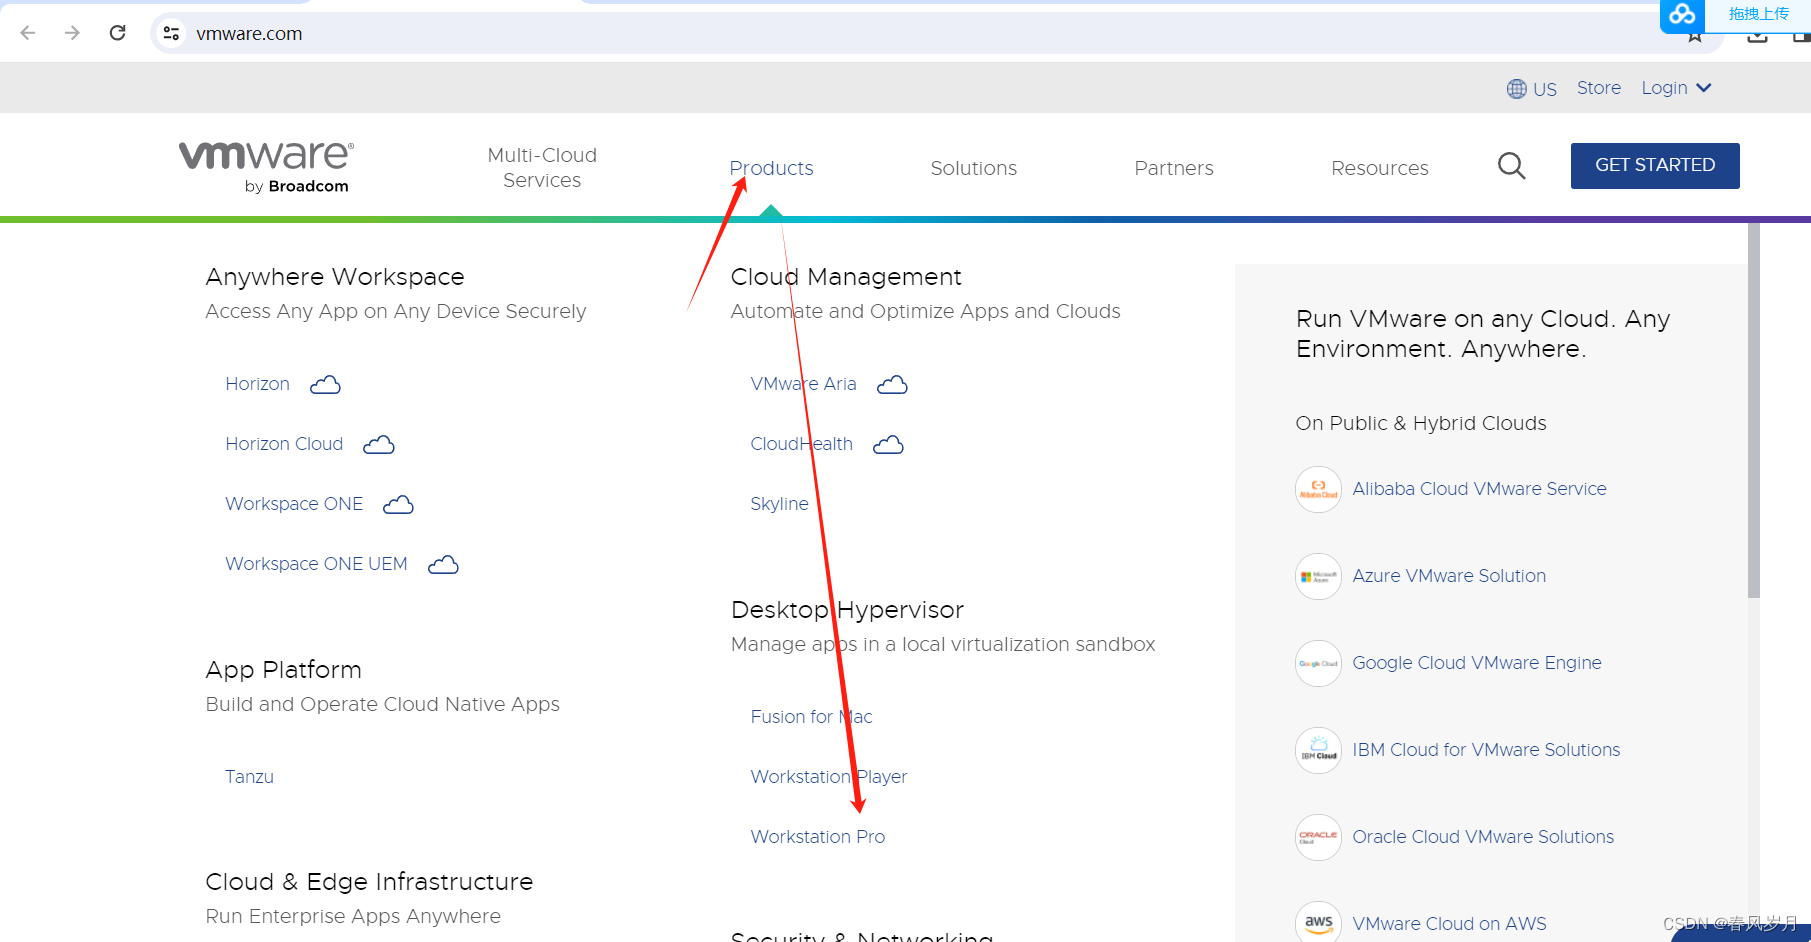Screen dimensions: 1811x942
Task: Click the Baidu cloud upload icon
Action: pos(1683,14)
